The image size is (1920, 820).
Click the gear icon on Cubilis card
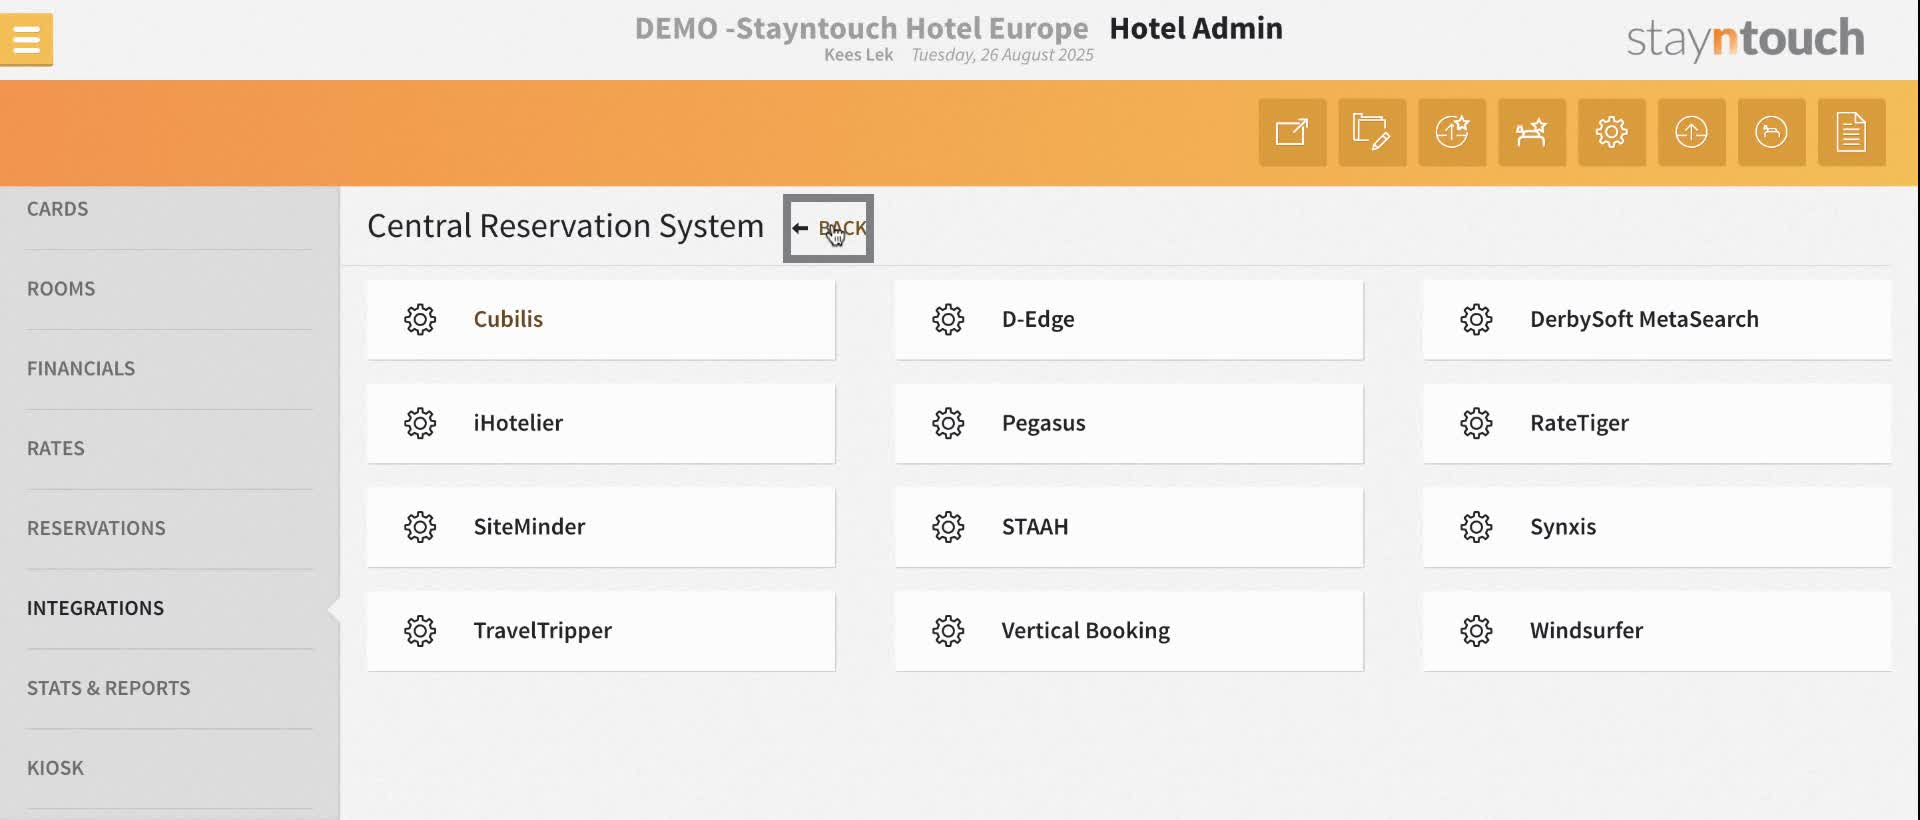point(420,319)
